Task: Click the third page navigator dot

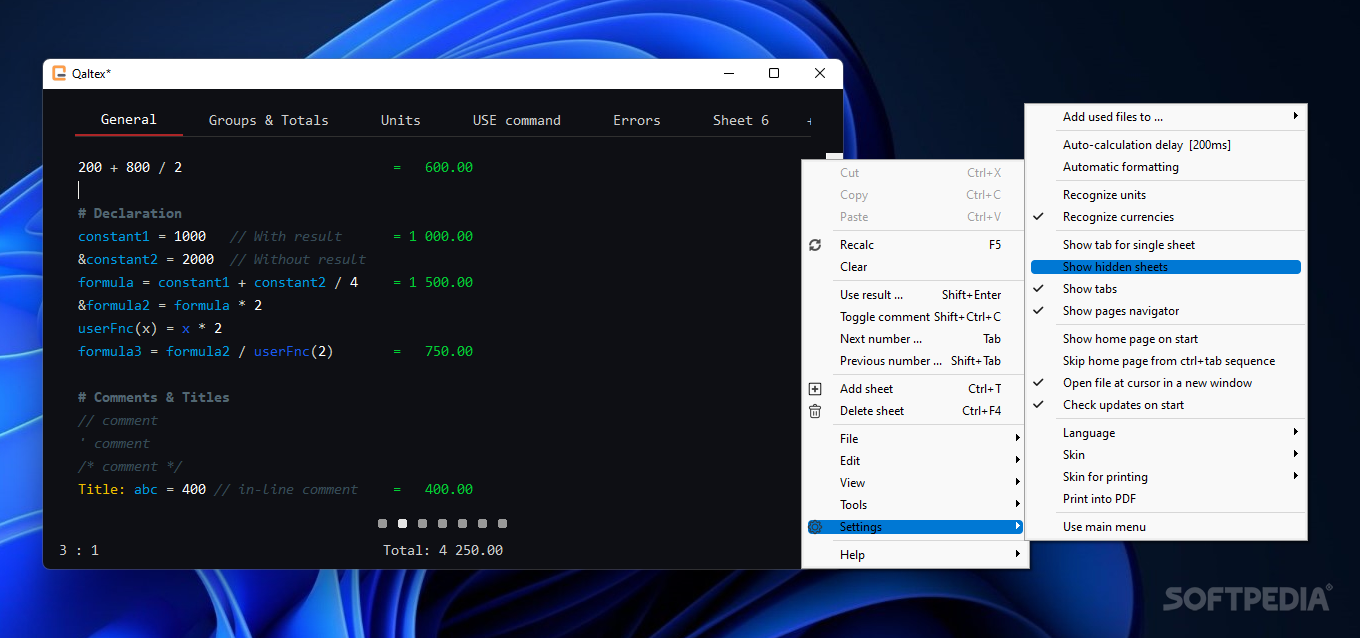Action: click(x=422, y=523)
